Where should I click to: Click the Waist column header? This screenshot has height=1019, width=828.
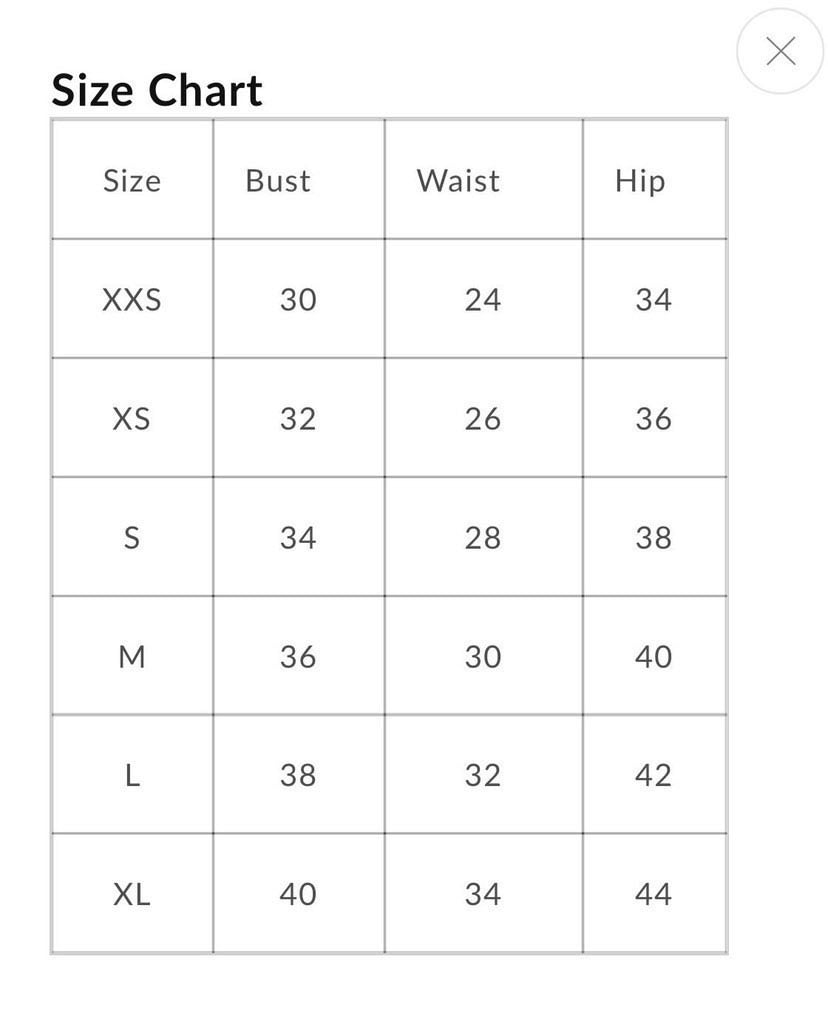click(x=458, y=181)
